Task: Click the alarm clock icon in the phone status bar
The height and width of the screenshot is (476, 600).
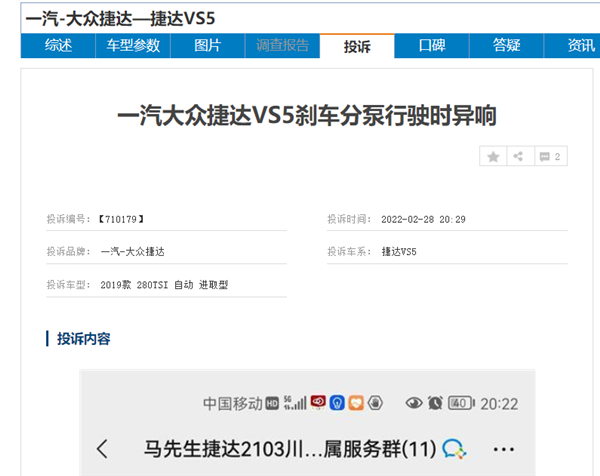Action: click(435, 403)
